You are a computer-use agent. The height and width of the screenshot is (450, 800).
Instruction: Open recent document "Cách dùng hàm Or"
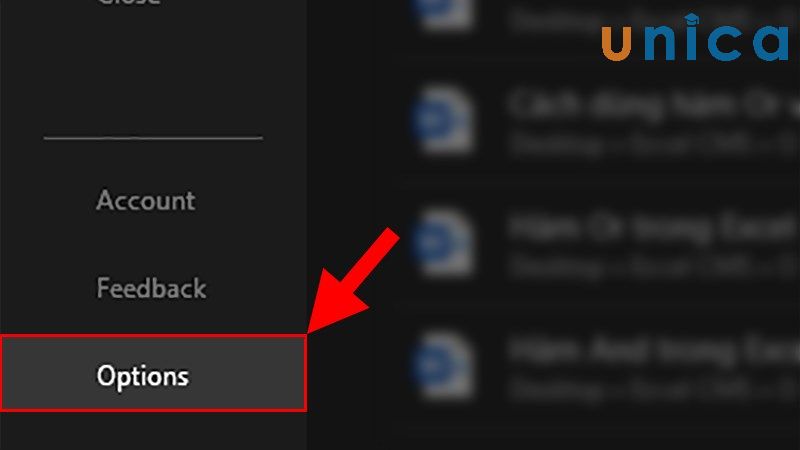coord(653,106)
